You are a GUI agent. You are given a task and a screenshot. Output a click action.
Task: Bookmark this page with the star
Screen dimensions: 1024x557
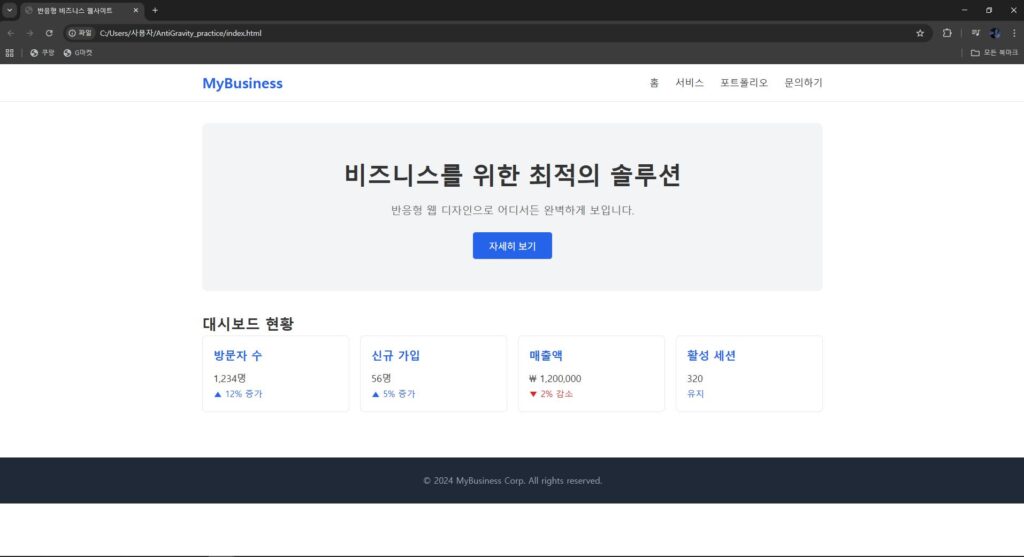(x=920, y=33)
